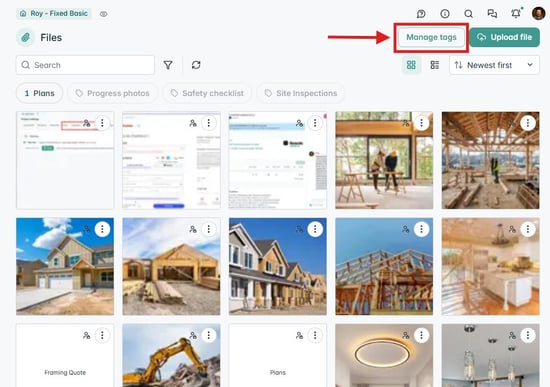Toggle the eye visibility icon beside project name
550x387 pixels.
pos(103,14)
